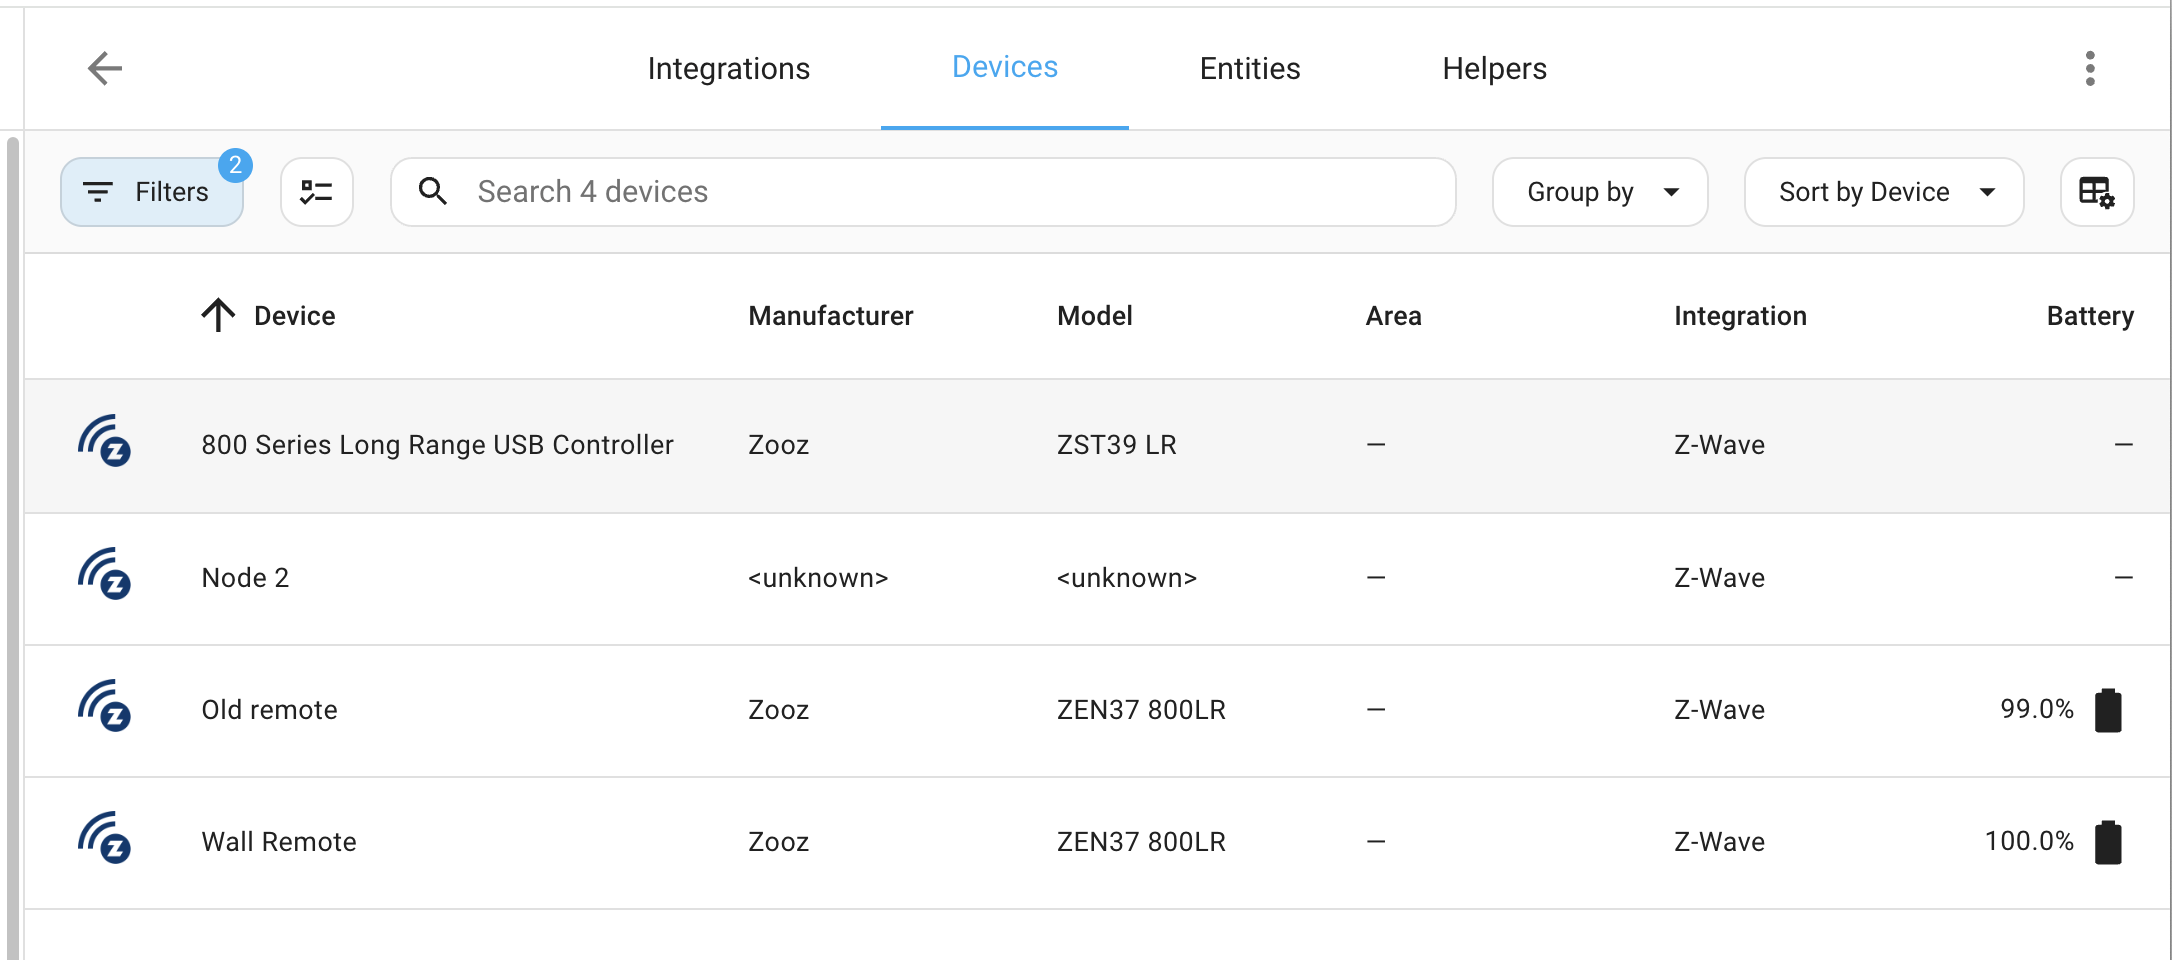Click Z-Wave icon beside Wall Remote
Image resolution: width=2172 pixels, height=960 pixels.
tap(105, 839)
